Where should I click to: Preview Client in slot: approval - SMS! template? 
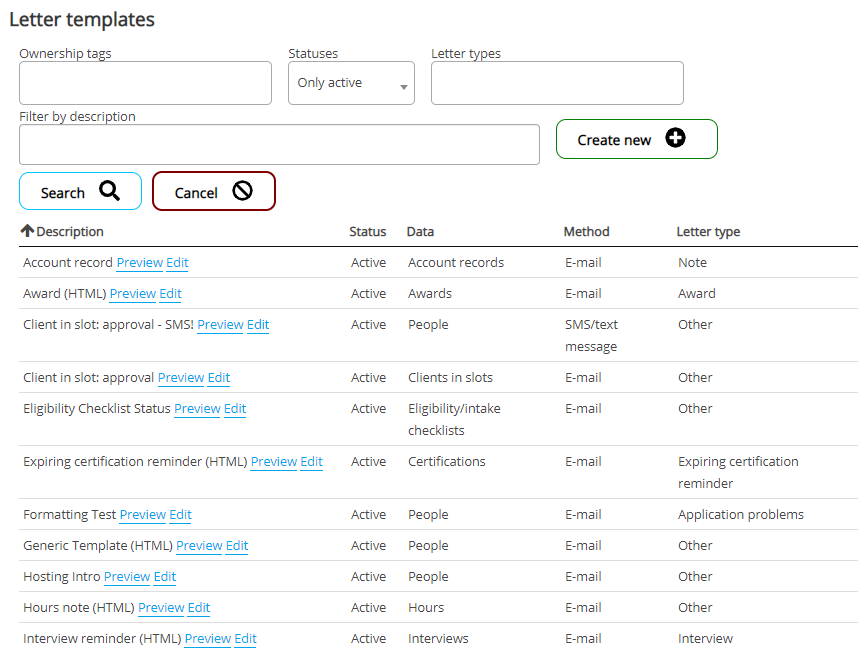220,324
